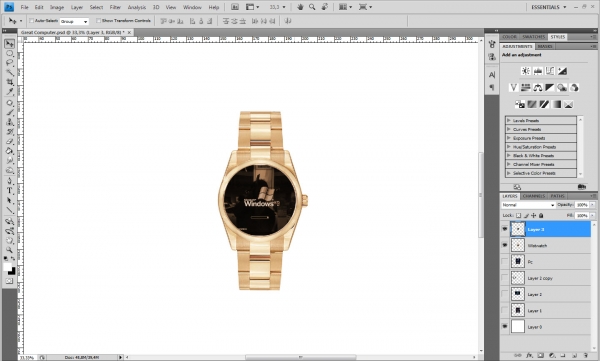
Task: Switch to the Channels tab
Action: tap(533, 196)
